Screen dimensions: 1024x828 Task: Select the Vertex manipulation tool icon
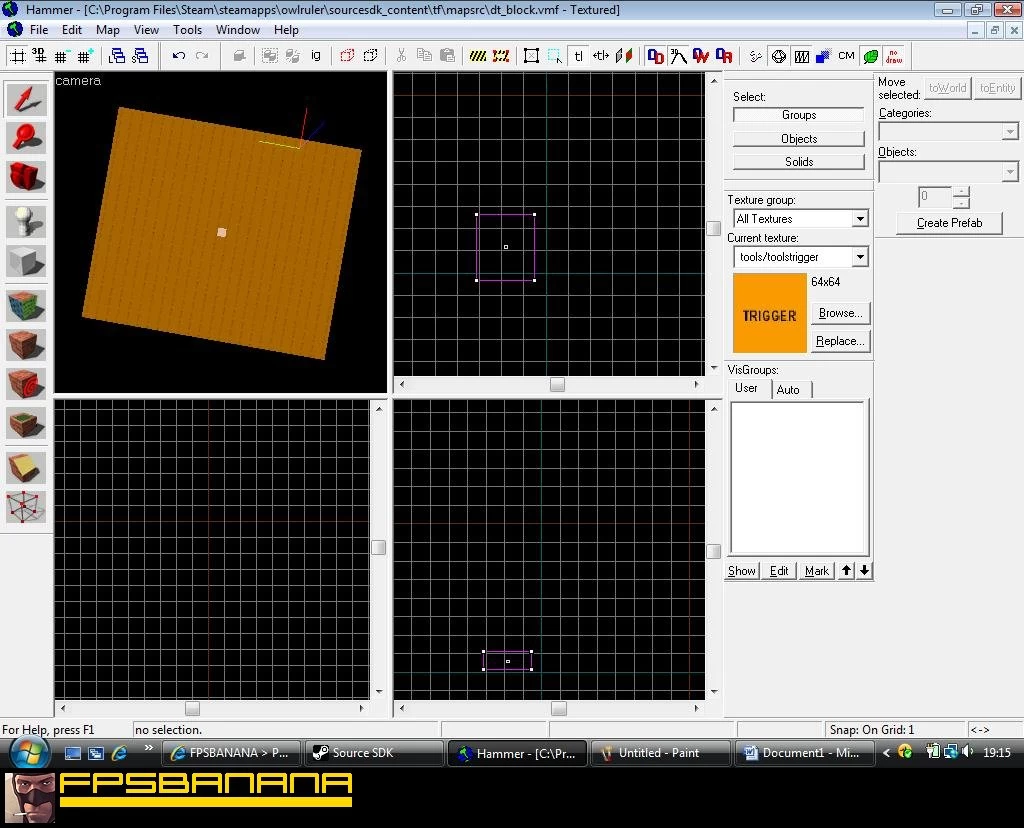pos(26,507)
